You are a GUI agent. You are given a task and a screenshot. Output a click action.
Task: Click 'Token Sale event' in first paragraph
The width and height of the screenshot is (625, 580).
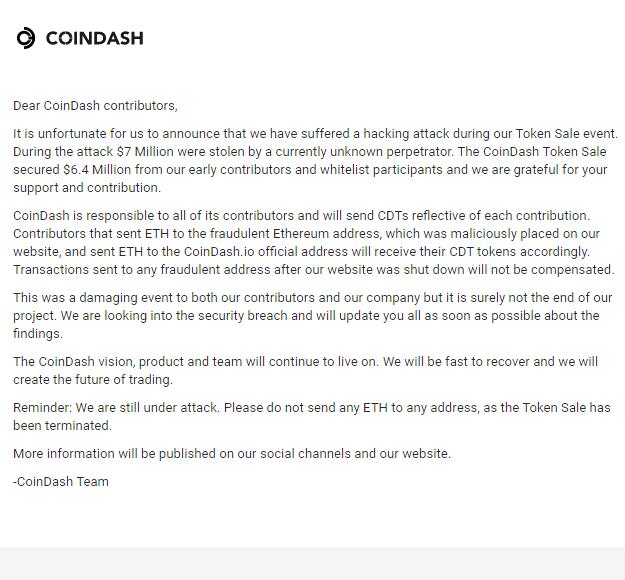pos(566,133)
